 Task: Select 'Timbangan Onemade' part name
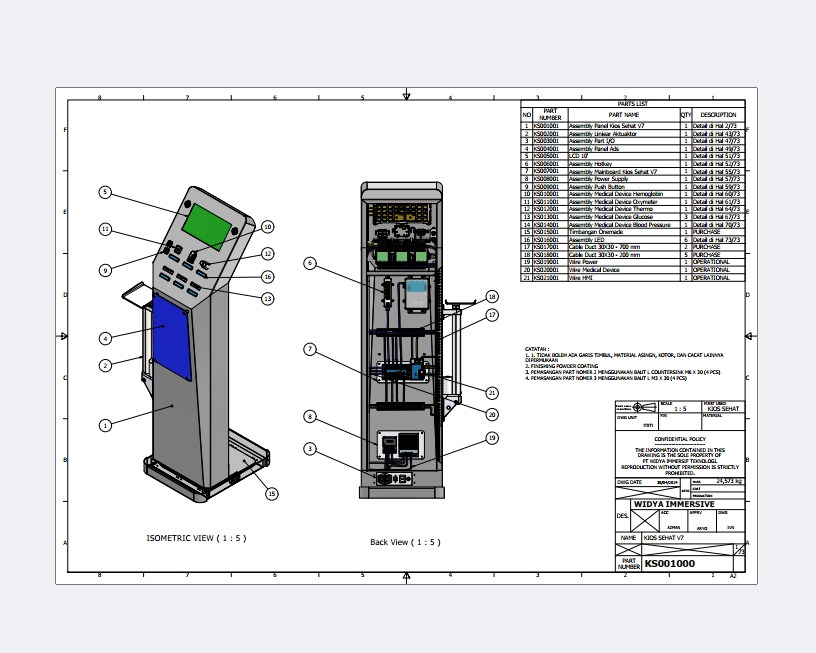click(596, 232)
